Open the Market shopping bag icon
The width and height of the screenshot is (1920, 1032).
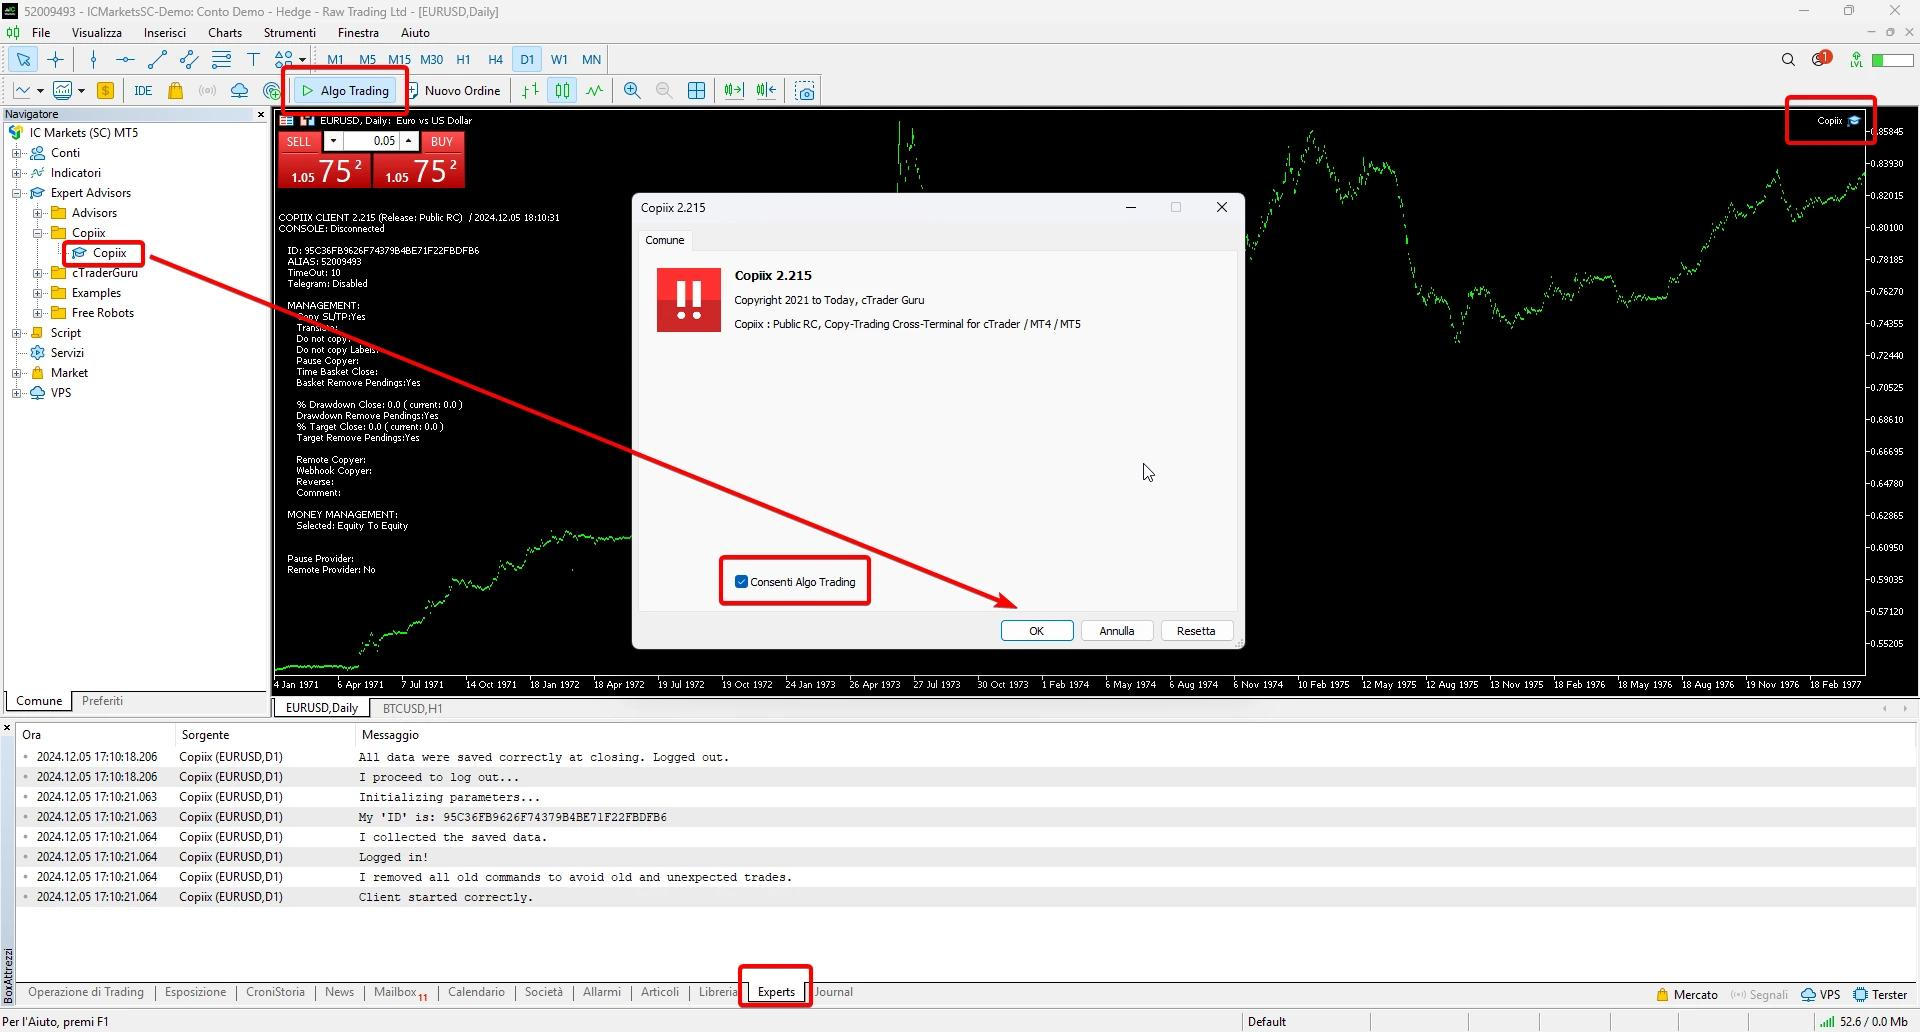pyautogui.click(x=175, y=91)
